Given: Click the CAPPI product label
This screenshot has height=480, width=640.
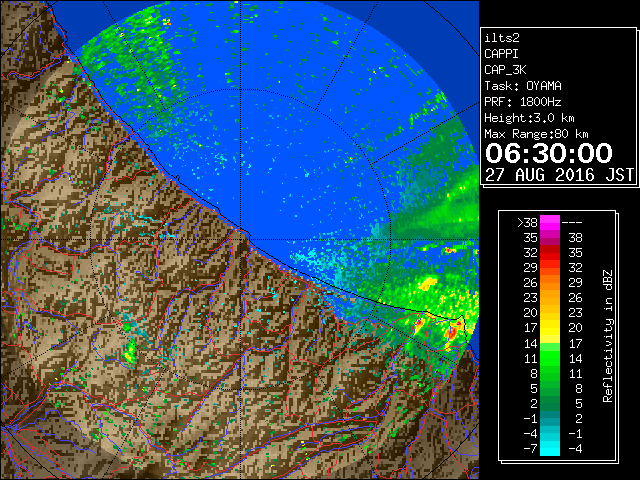Looking at the screenshot, I should [x=502, y=54].
